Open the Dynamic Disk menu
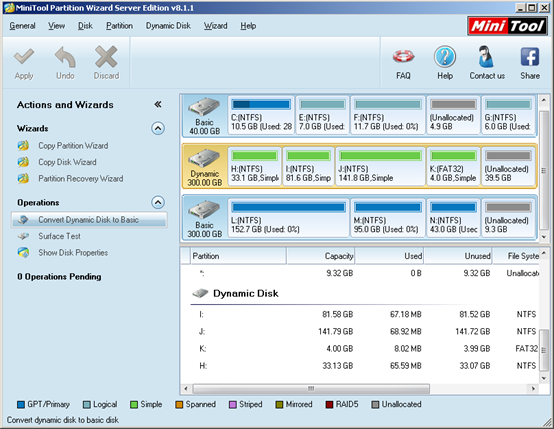This screenshot has height=429, width=554. pos(168,26)
